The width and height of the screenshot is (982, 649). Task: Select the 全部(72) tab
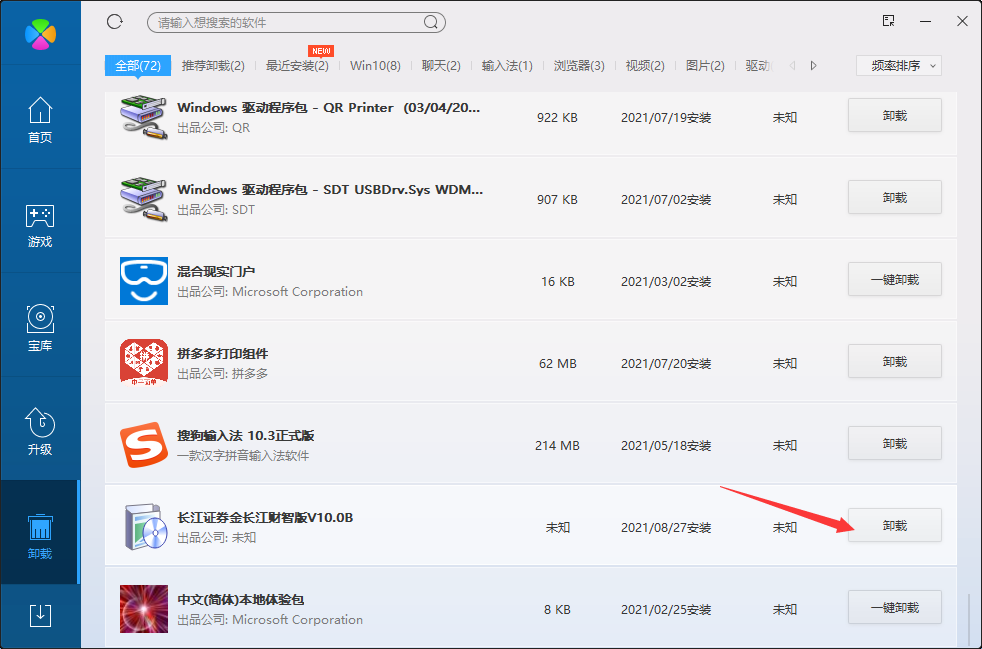[138, 66]
